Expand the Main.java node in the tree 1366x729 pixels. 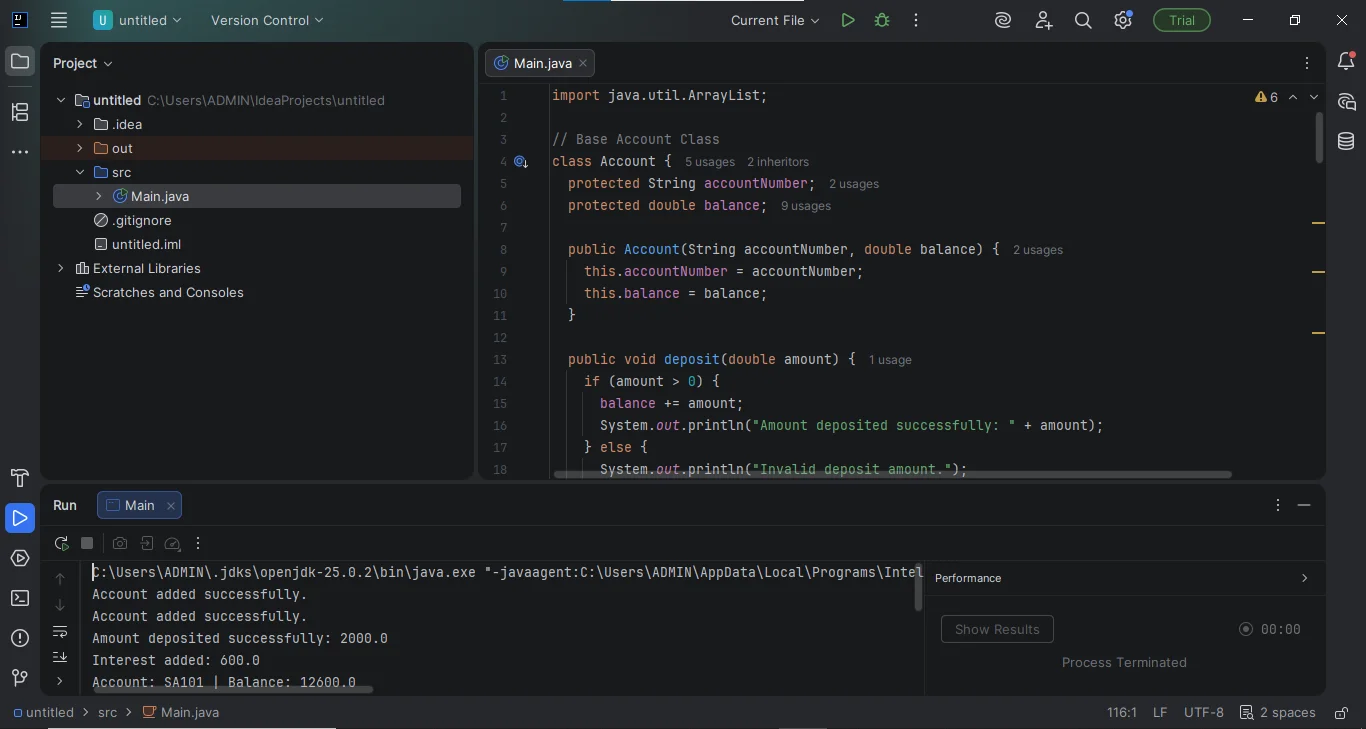[99, 196]
